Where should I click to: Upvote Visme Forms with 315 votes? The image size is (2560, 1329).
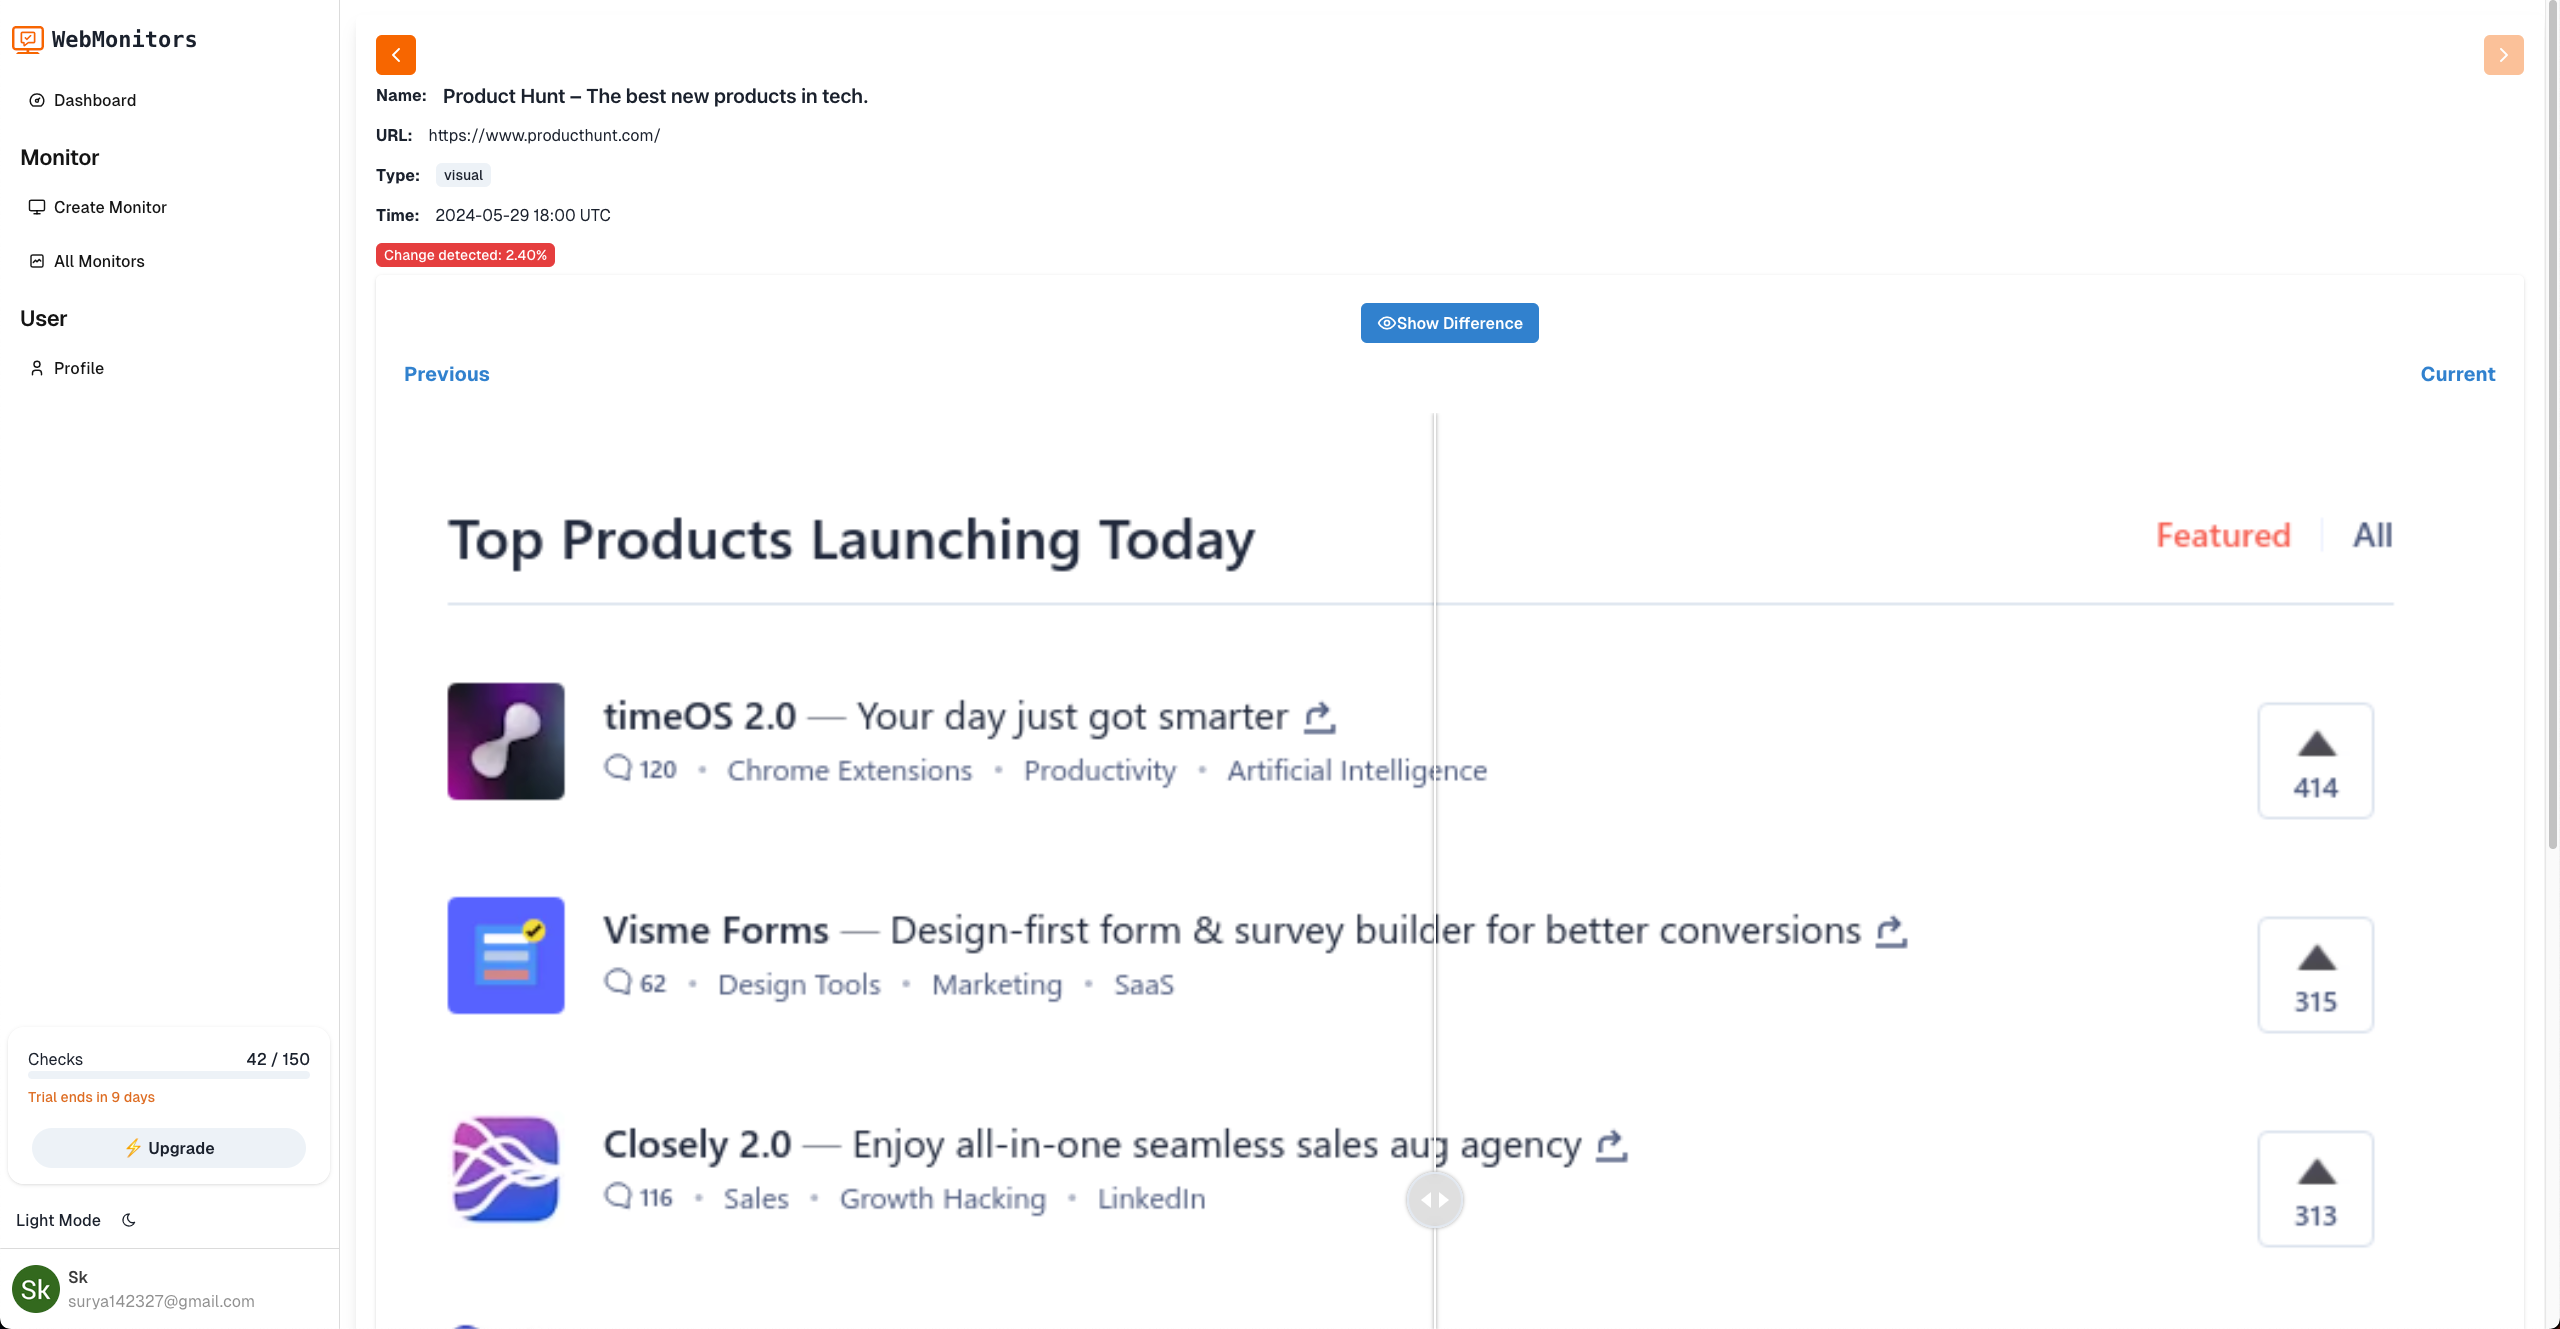pyautogui.click(x=2315, y=974)
